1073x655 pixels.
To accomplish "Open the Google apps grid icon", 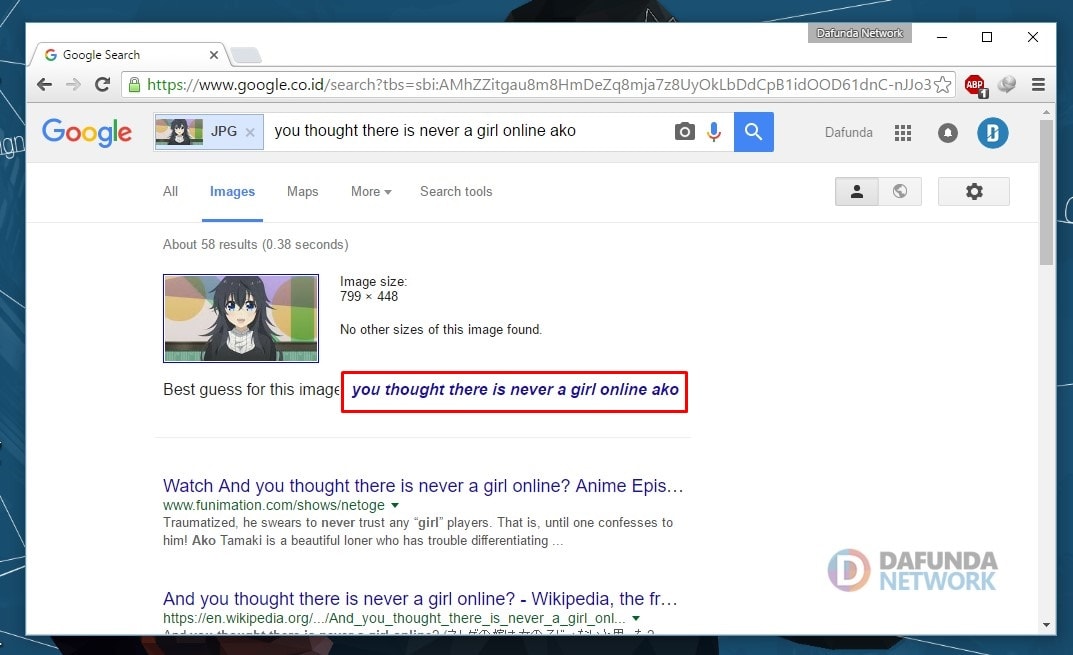I will coord(903,133).
